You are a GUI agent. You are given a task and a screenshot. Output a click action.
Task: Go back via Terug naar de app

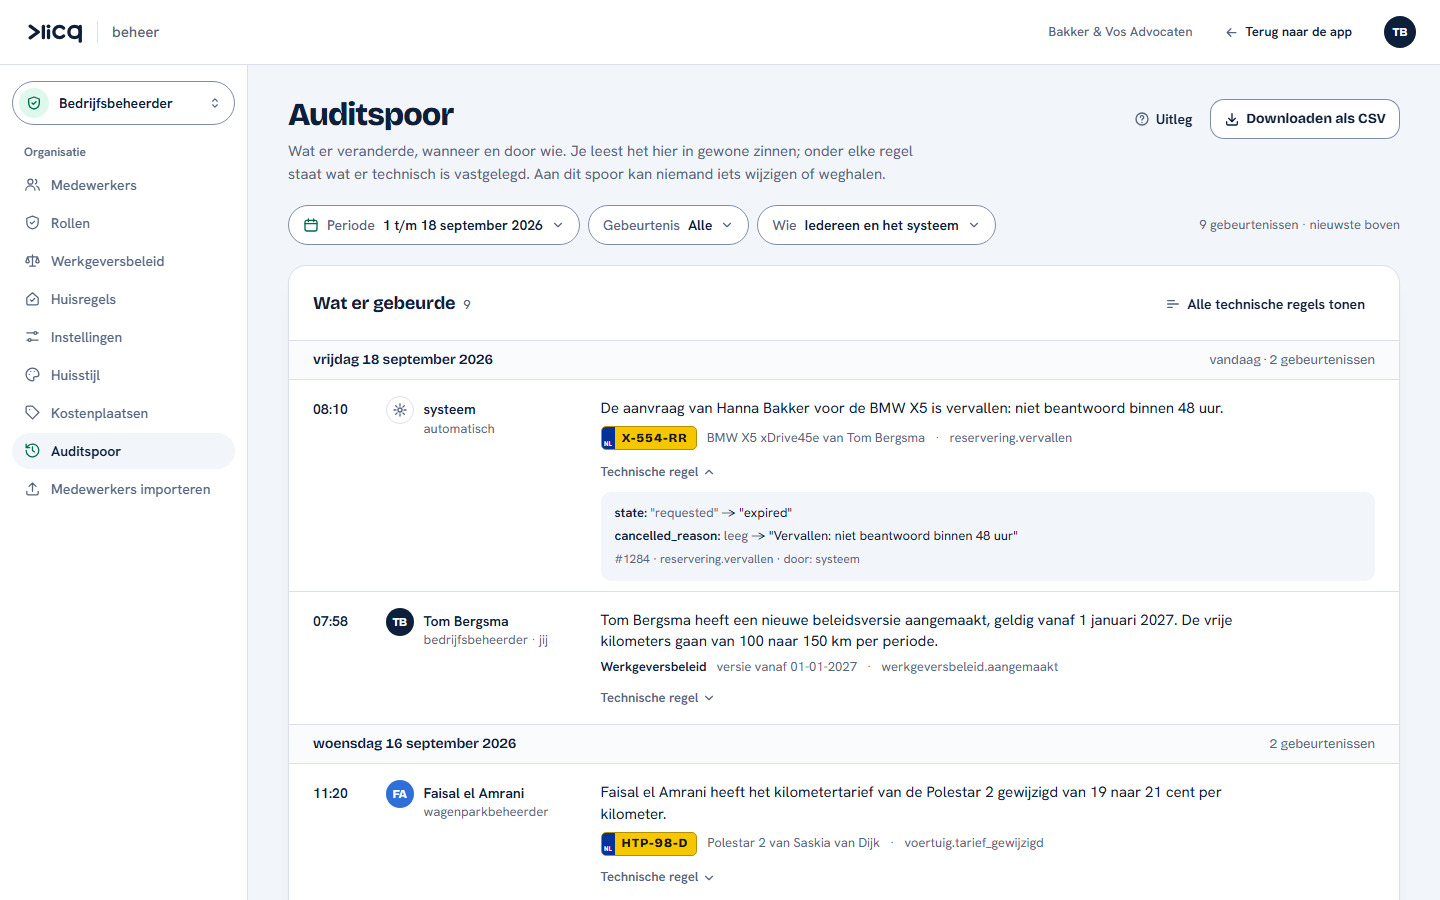(x=1288, y=32)
